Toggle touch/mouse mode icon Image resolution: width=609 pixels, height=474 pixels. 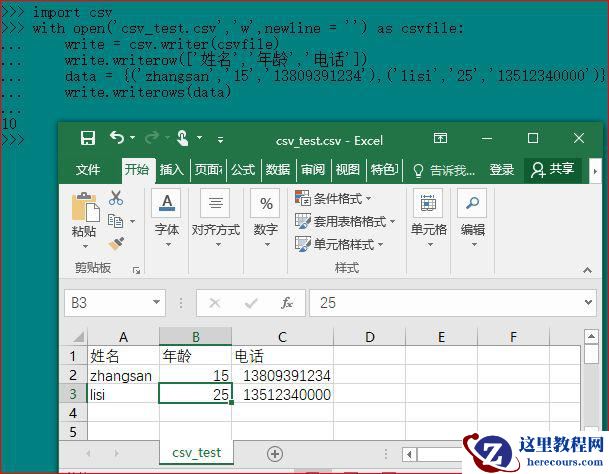[x=183, y=138]
